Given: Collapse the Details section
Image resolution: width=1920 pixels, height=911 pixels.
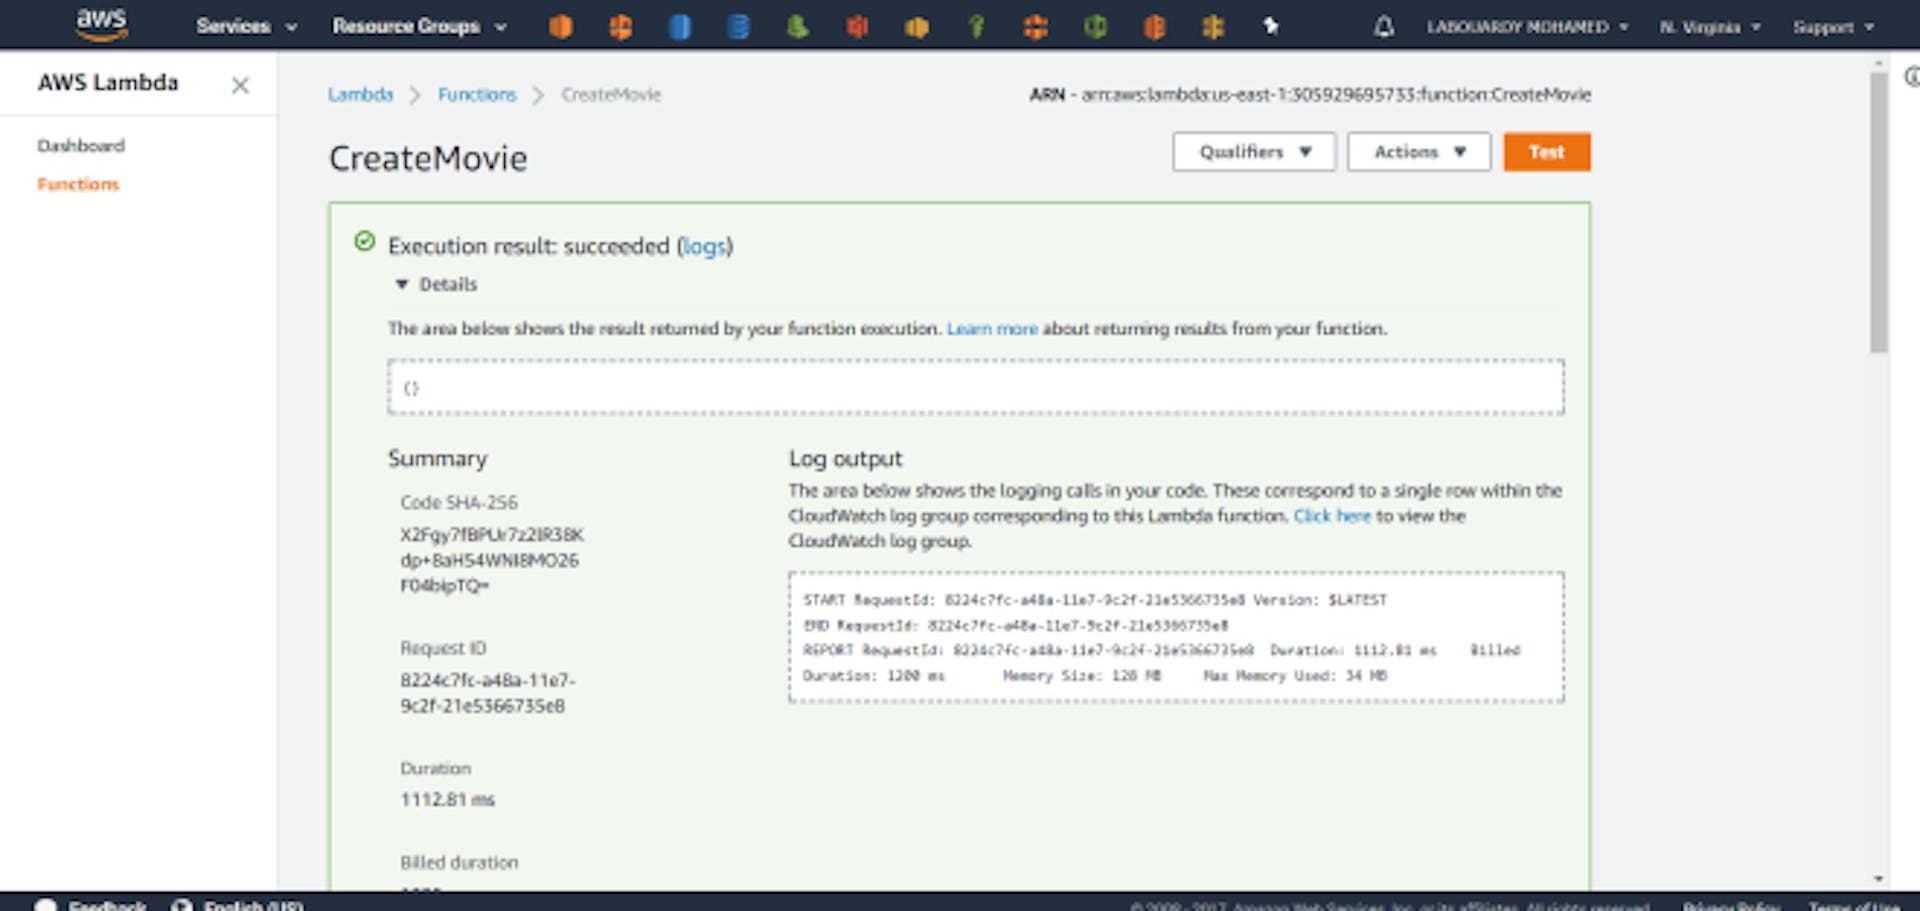Looking at the screenshot, I should pyautogui.click(x=436, y=284).
